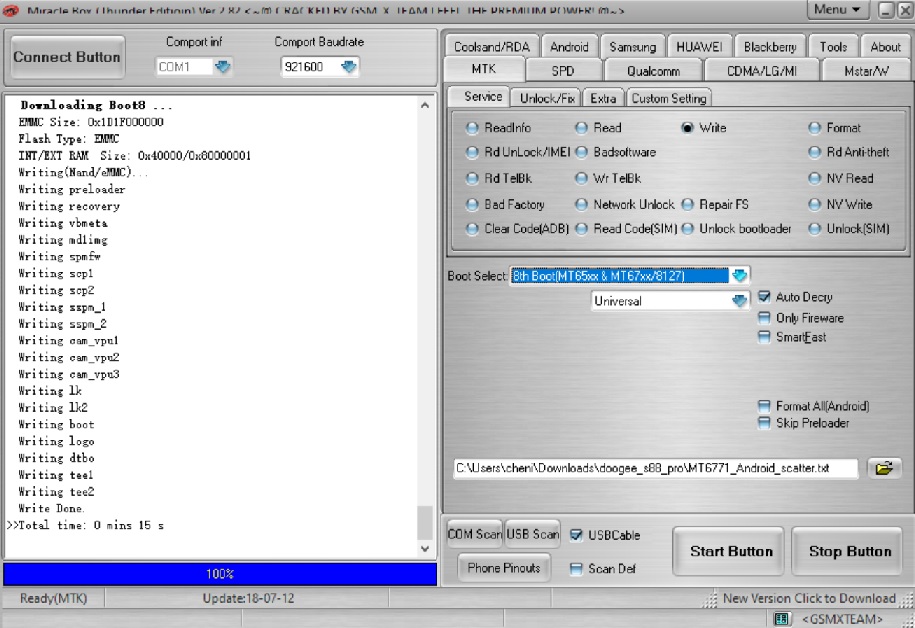Open the About tab

click(885, 47)
